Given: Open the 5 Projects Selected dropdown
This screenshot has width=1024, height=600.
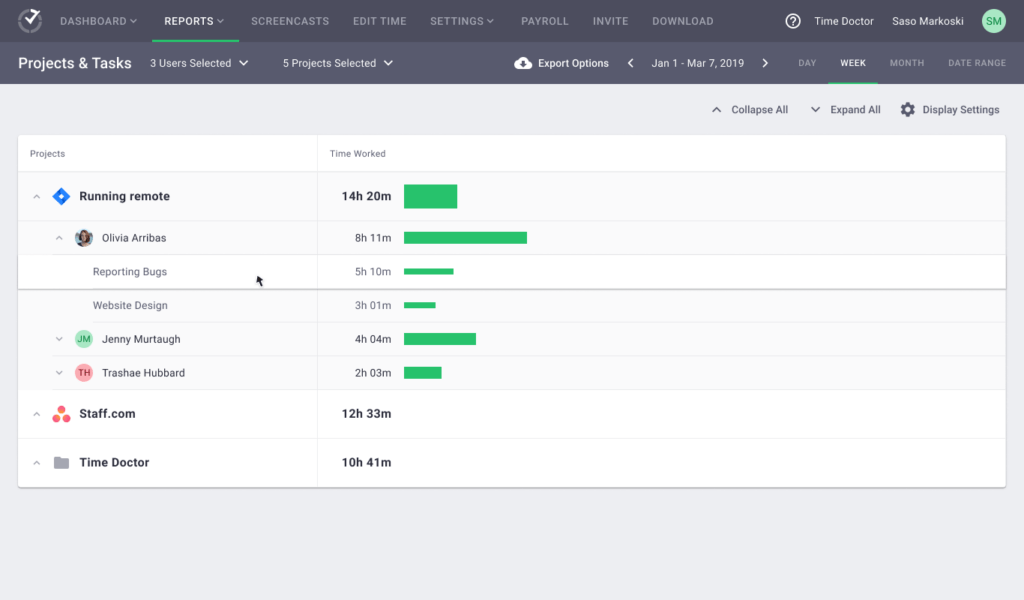Looking at the screenshot, I should (x=337, y=63).
